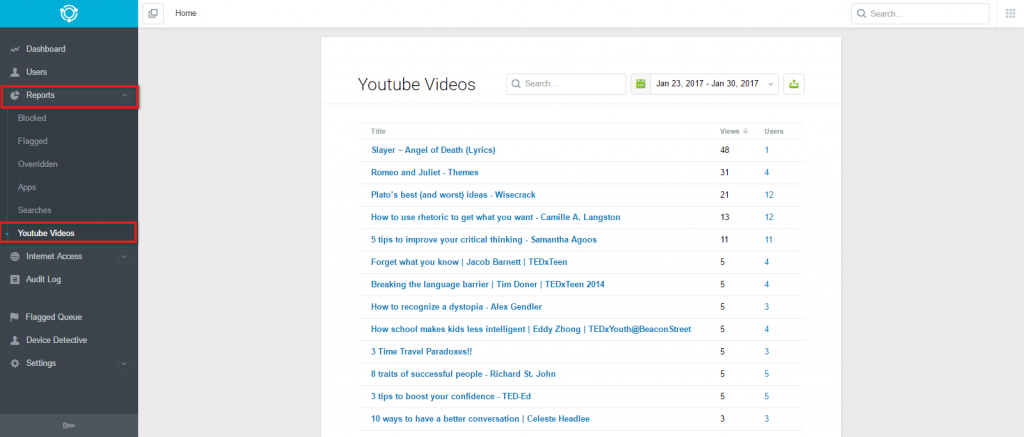The width and height of the screenshot is (1024, 437).
Task: Click user count 4 for Romeo and Juliet row
Action: pos(767,172)
